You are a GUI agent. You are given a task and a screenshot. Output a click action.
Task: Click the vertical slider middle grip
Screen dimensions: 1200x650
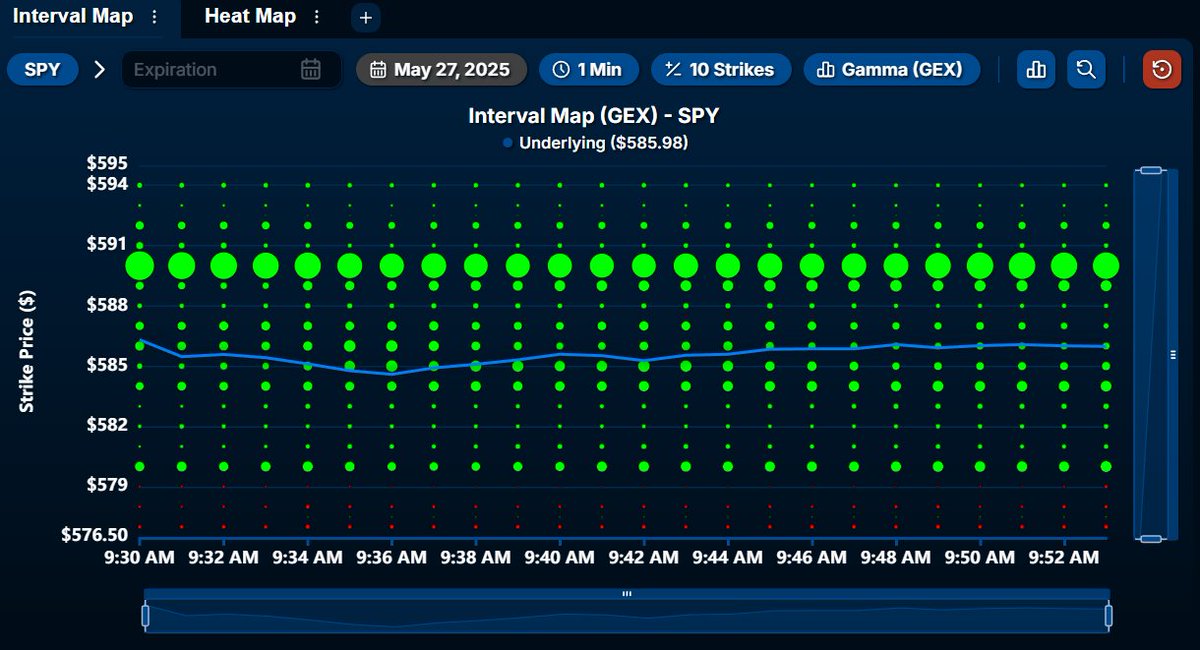point(1173,354)
